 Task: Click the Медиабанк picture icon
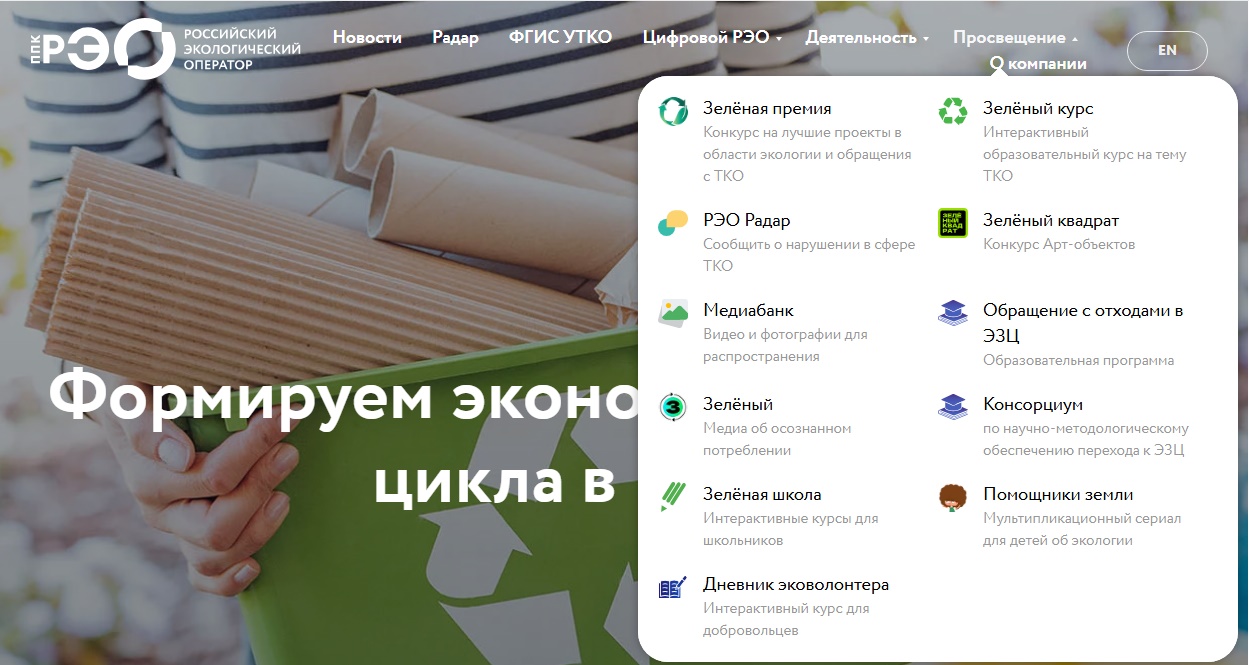[x=673, y=313]
